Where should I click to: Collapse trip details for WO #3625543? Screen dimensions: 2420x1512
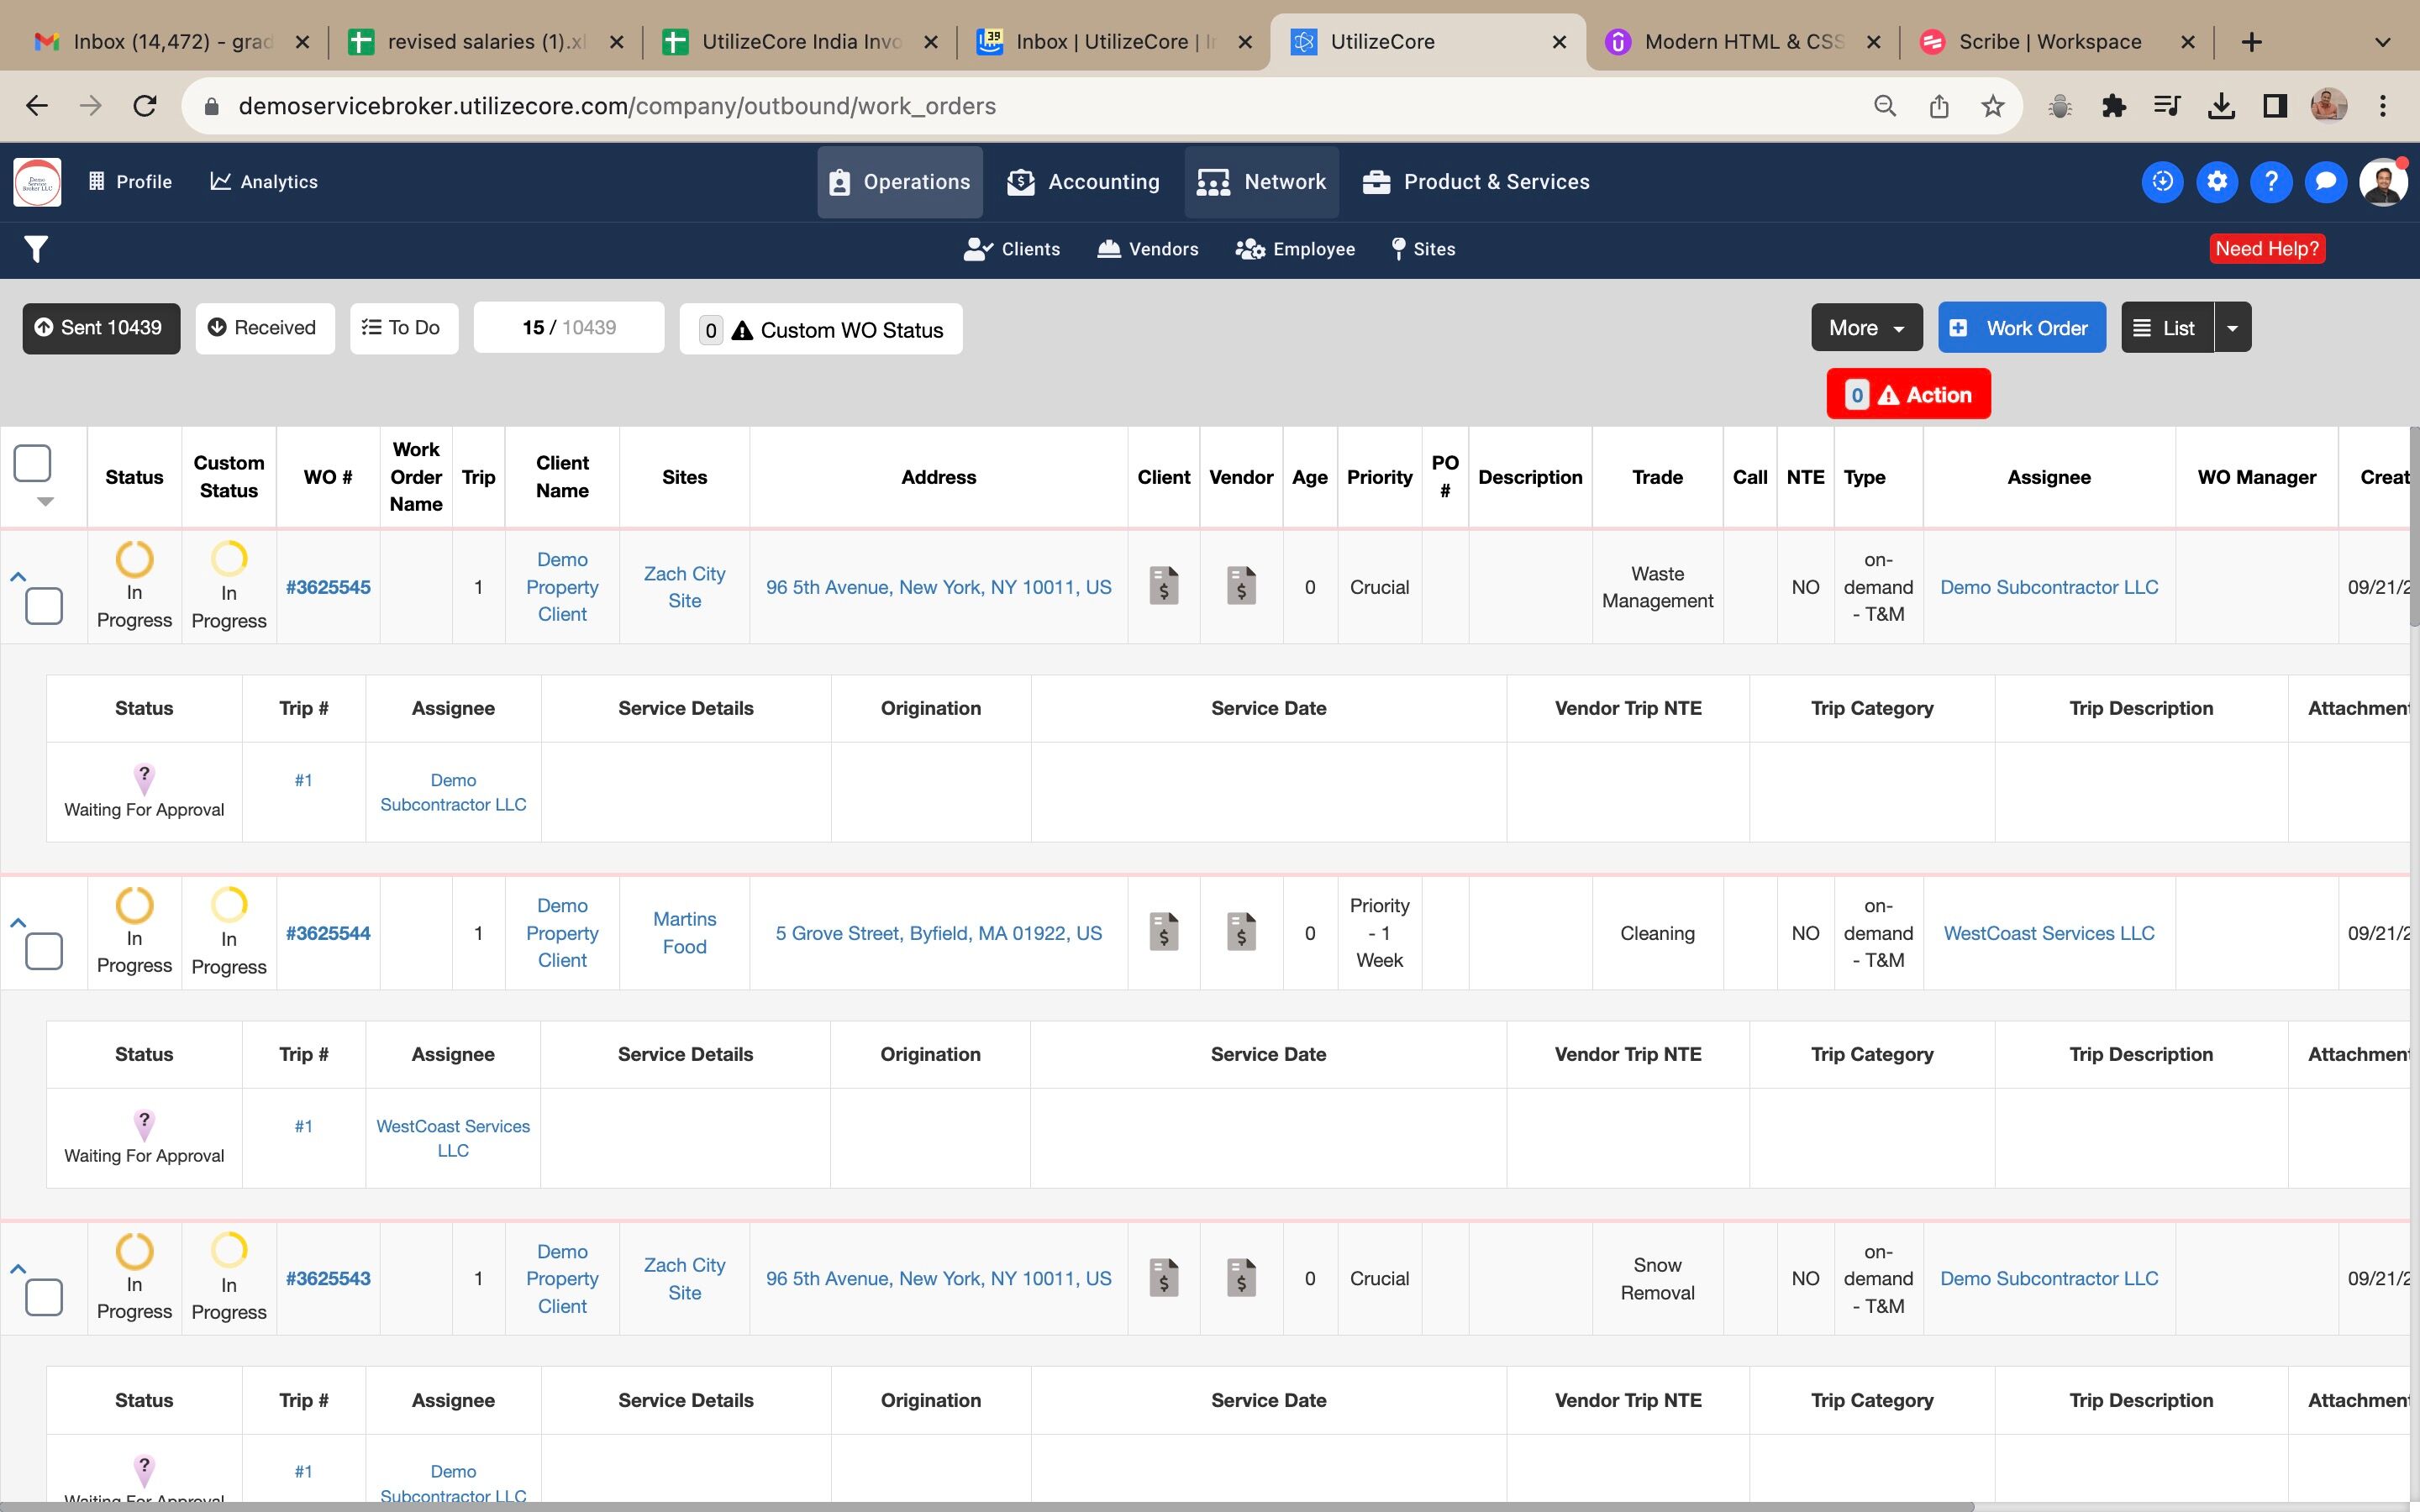tap(17, 1269)
